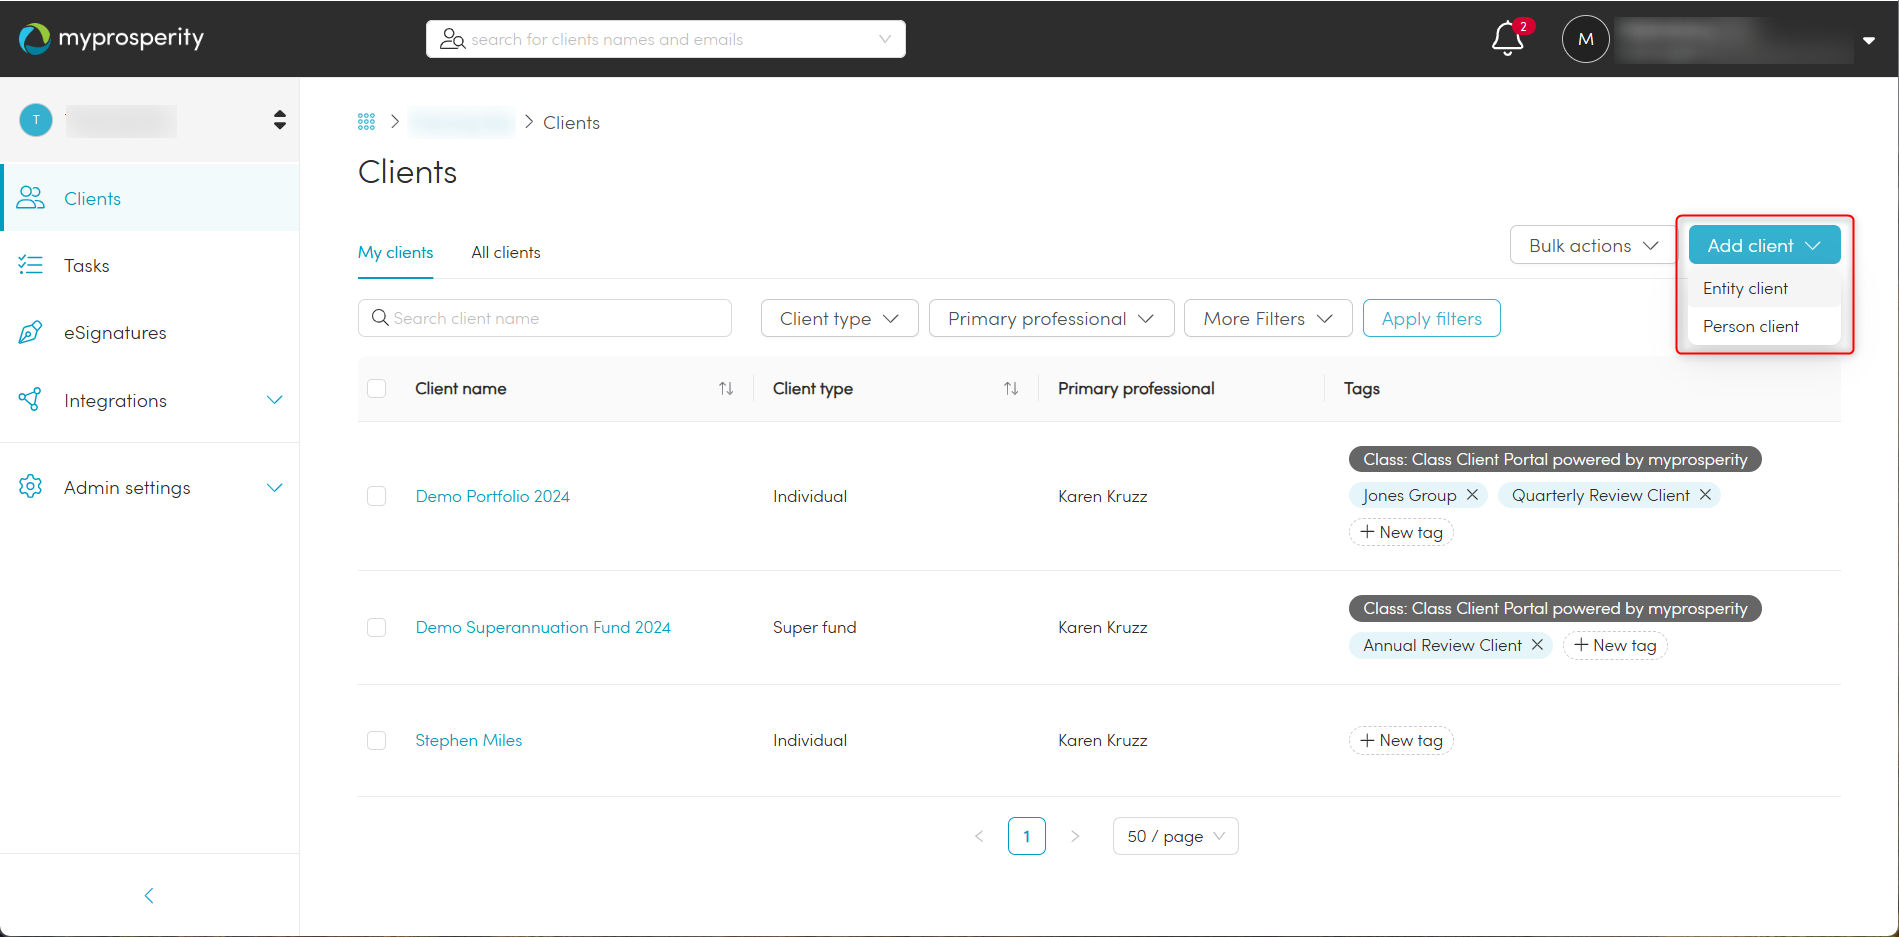Remove the Annual Review Client tag

coord(1537,645)
